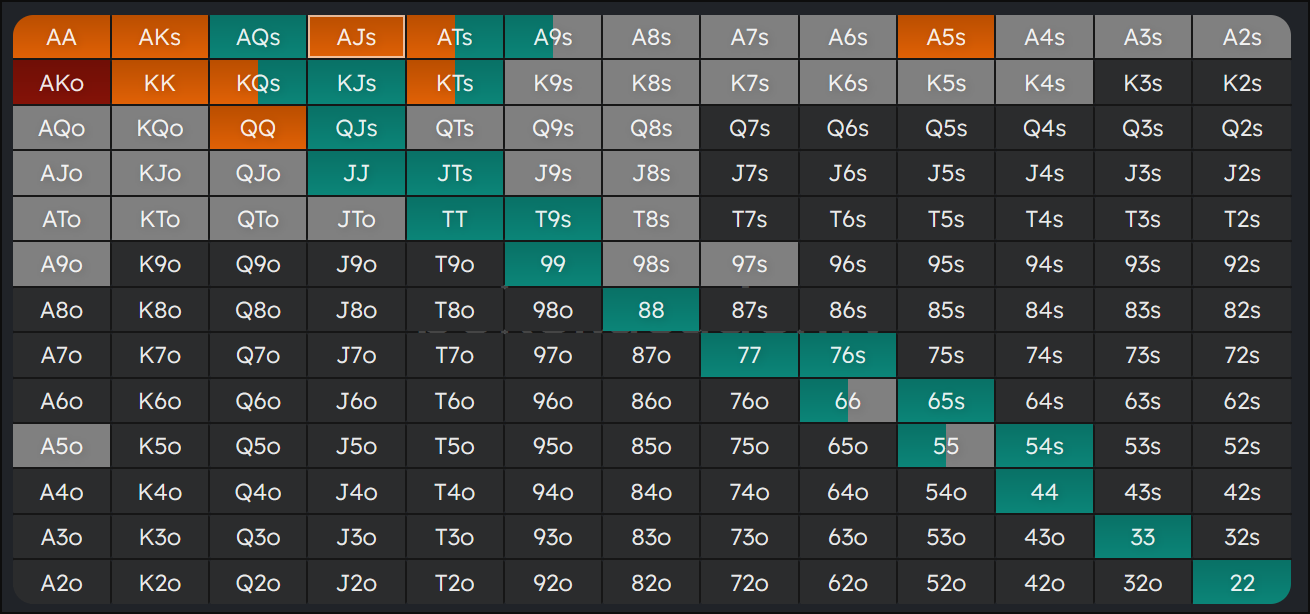Image resolution: width=1310 pixels, height=614 pixels.
Task: Click the orange QQ cell
Action: pyautogui.click(x=258, y=128)
